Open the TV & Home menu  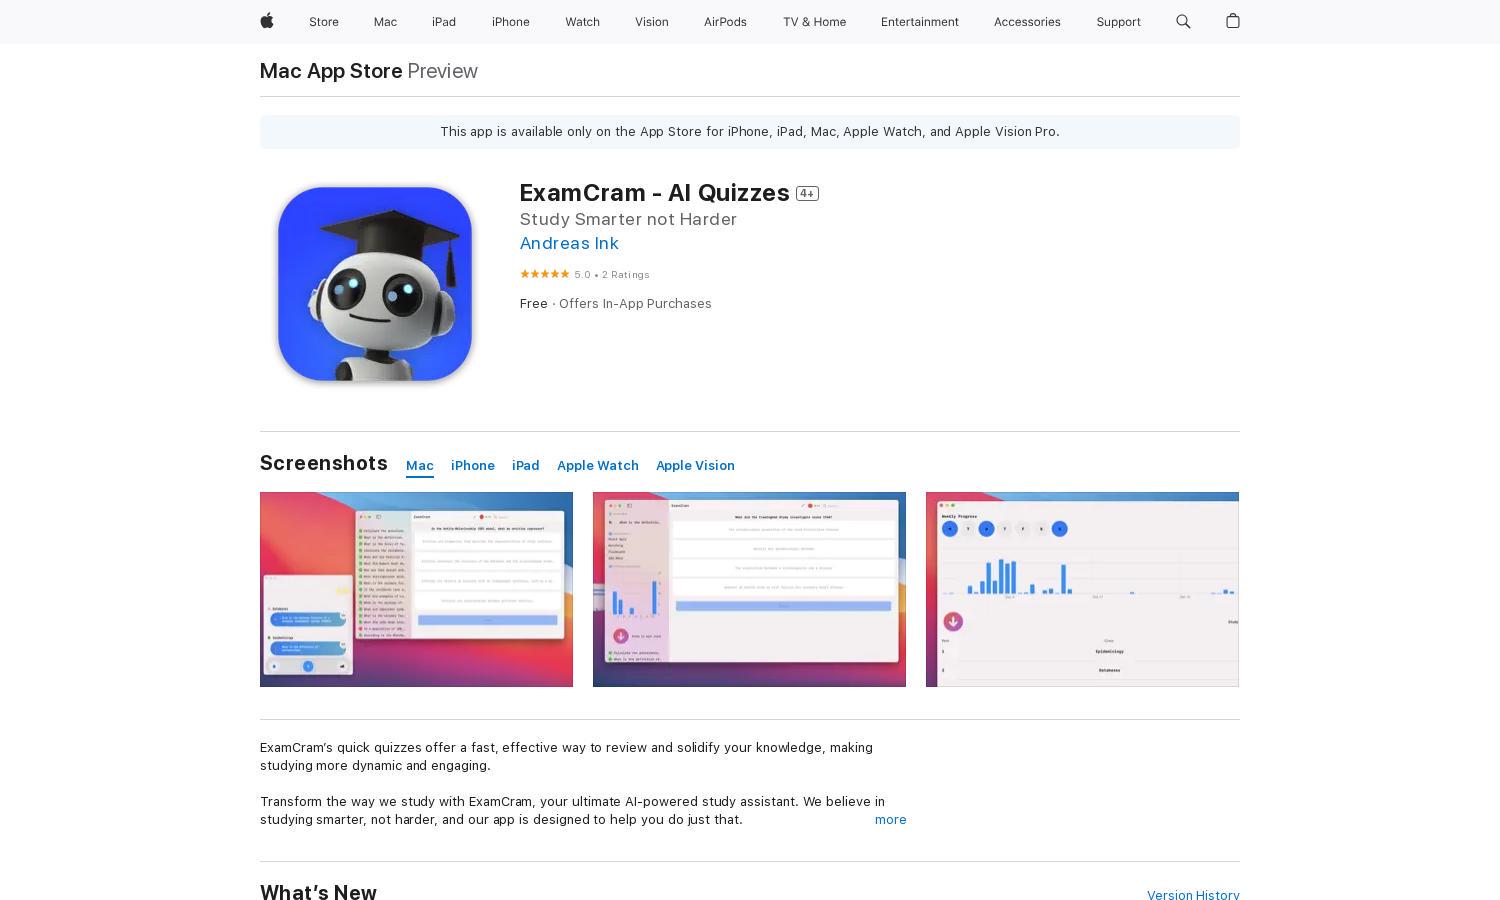coord(814,22)
